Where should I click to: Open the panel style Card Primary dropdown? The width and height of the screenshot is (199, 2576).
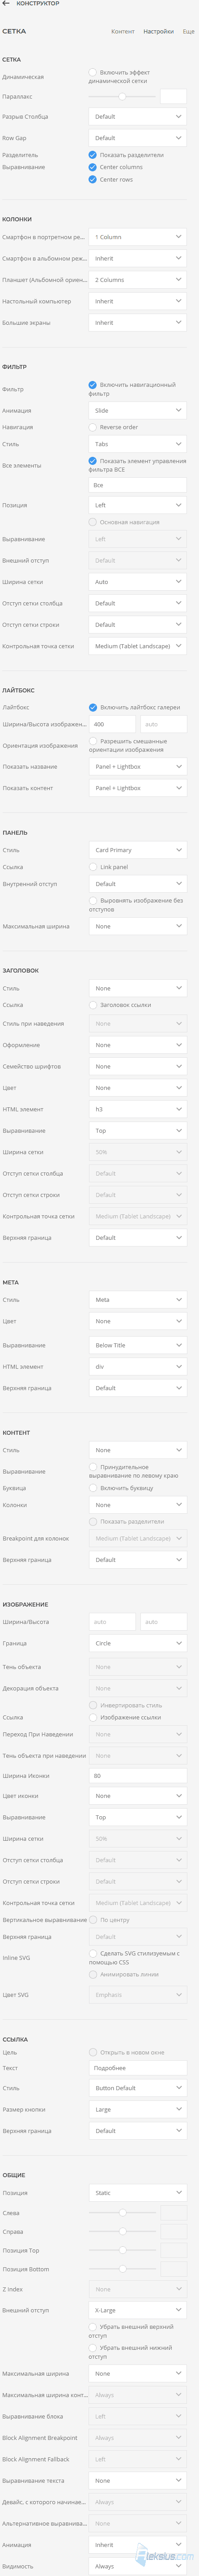pyautogui.click(x=138, y=850)
